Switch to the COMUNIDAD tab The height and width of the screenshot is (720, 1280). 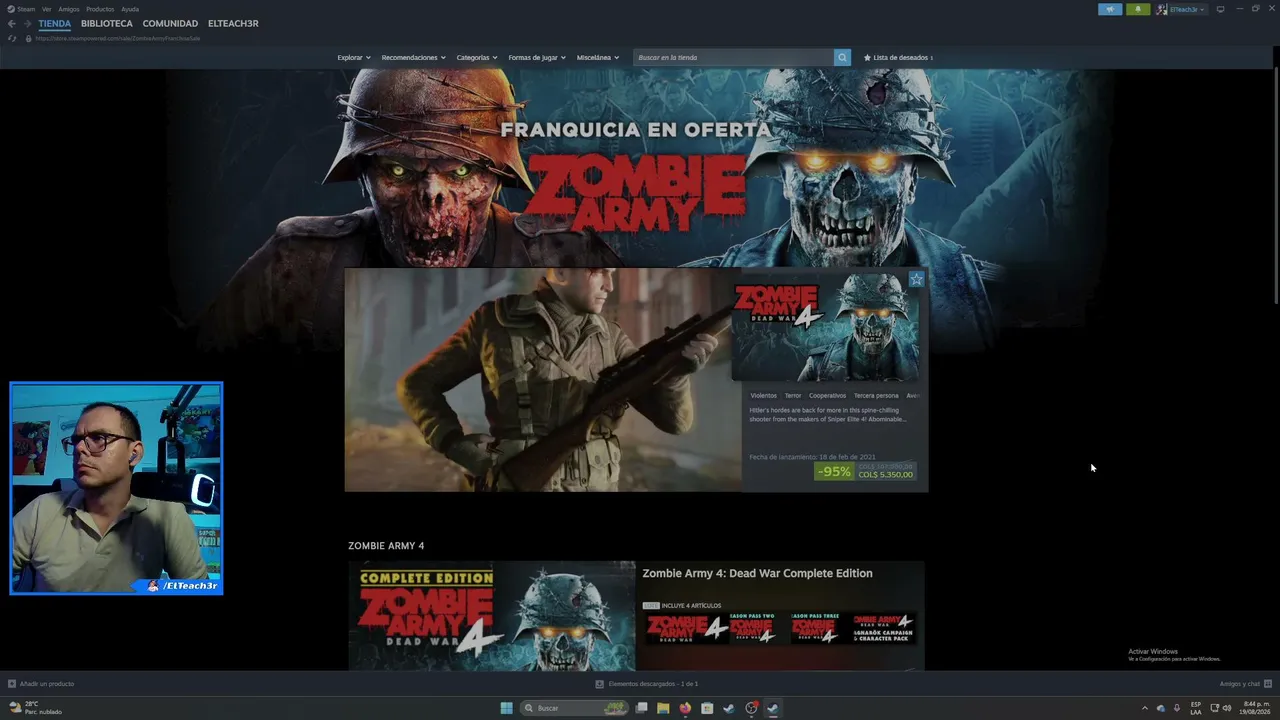click(170, 24)
